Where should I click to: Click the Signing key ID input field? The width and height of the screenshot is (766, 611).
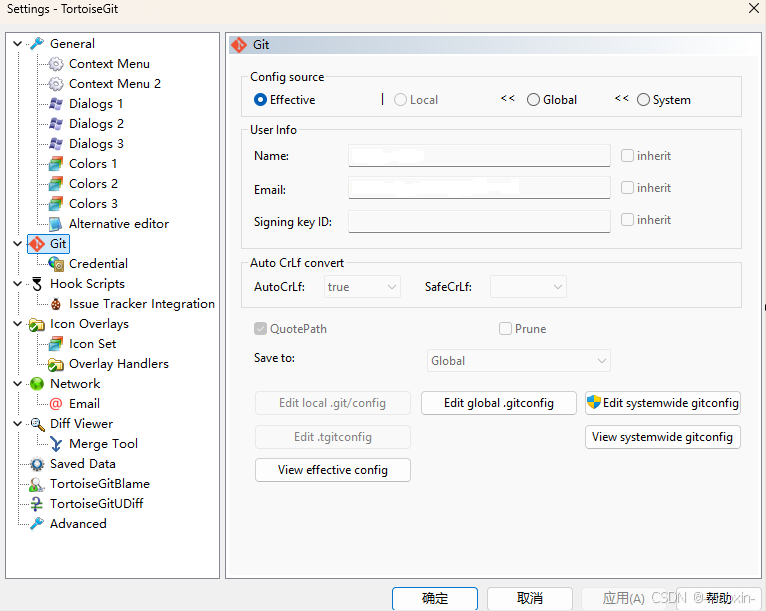pyautogui.click(x=479, y=221)
